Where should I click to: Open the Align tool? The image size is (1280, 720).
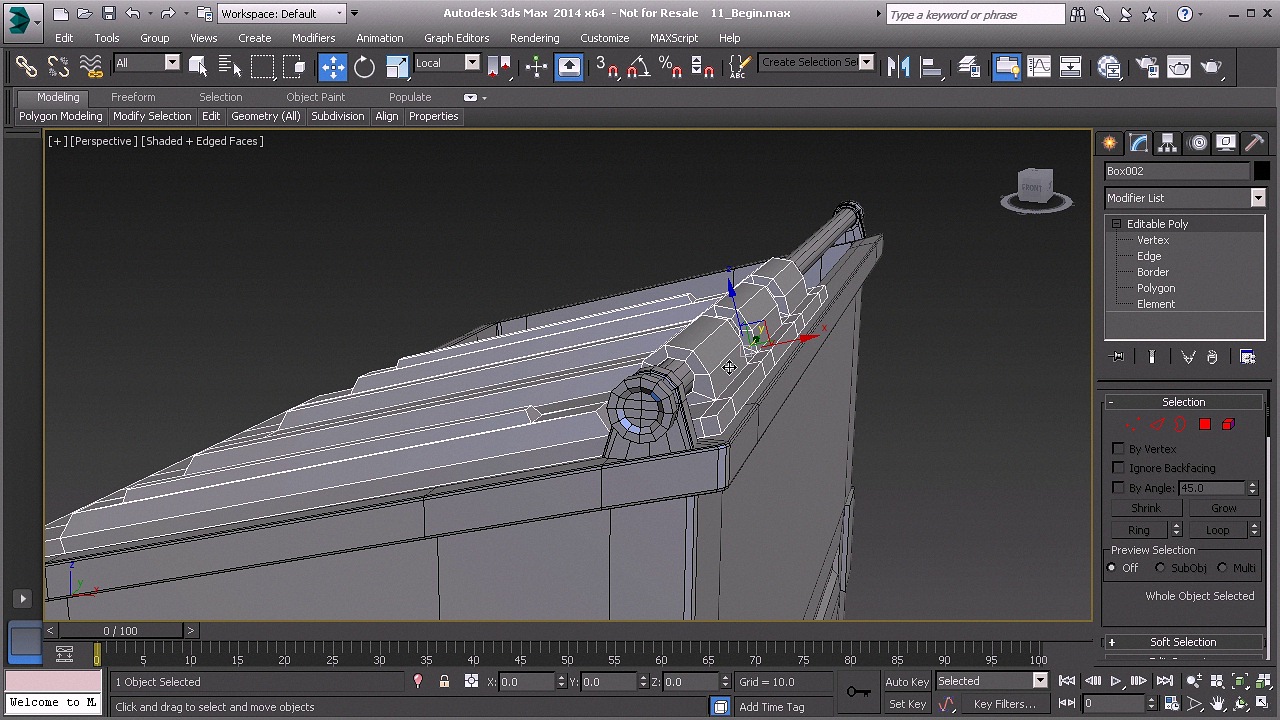[930, 66]
